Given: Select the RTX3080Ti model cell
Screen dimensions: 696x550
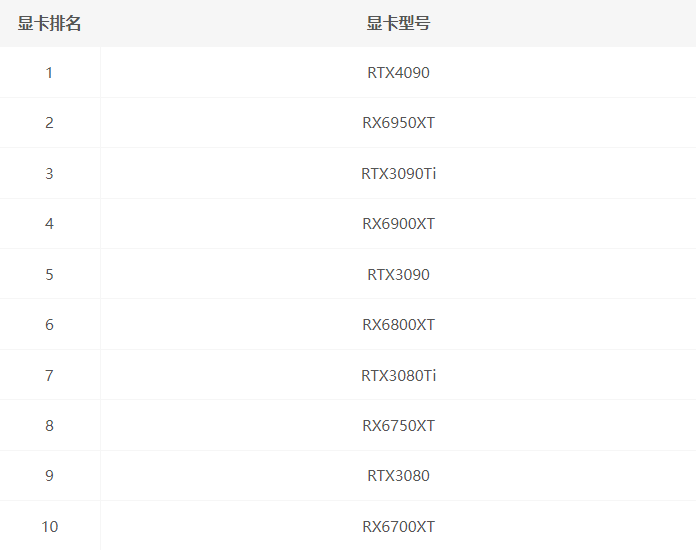Looking at the screenshot, I should click(398, 375).
